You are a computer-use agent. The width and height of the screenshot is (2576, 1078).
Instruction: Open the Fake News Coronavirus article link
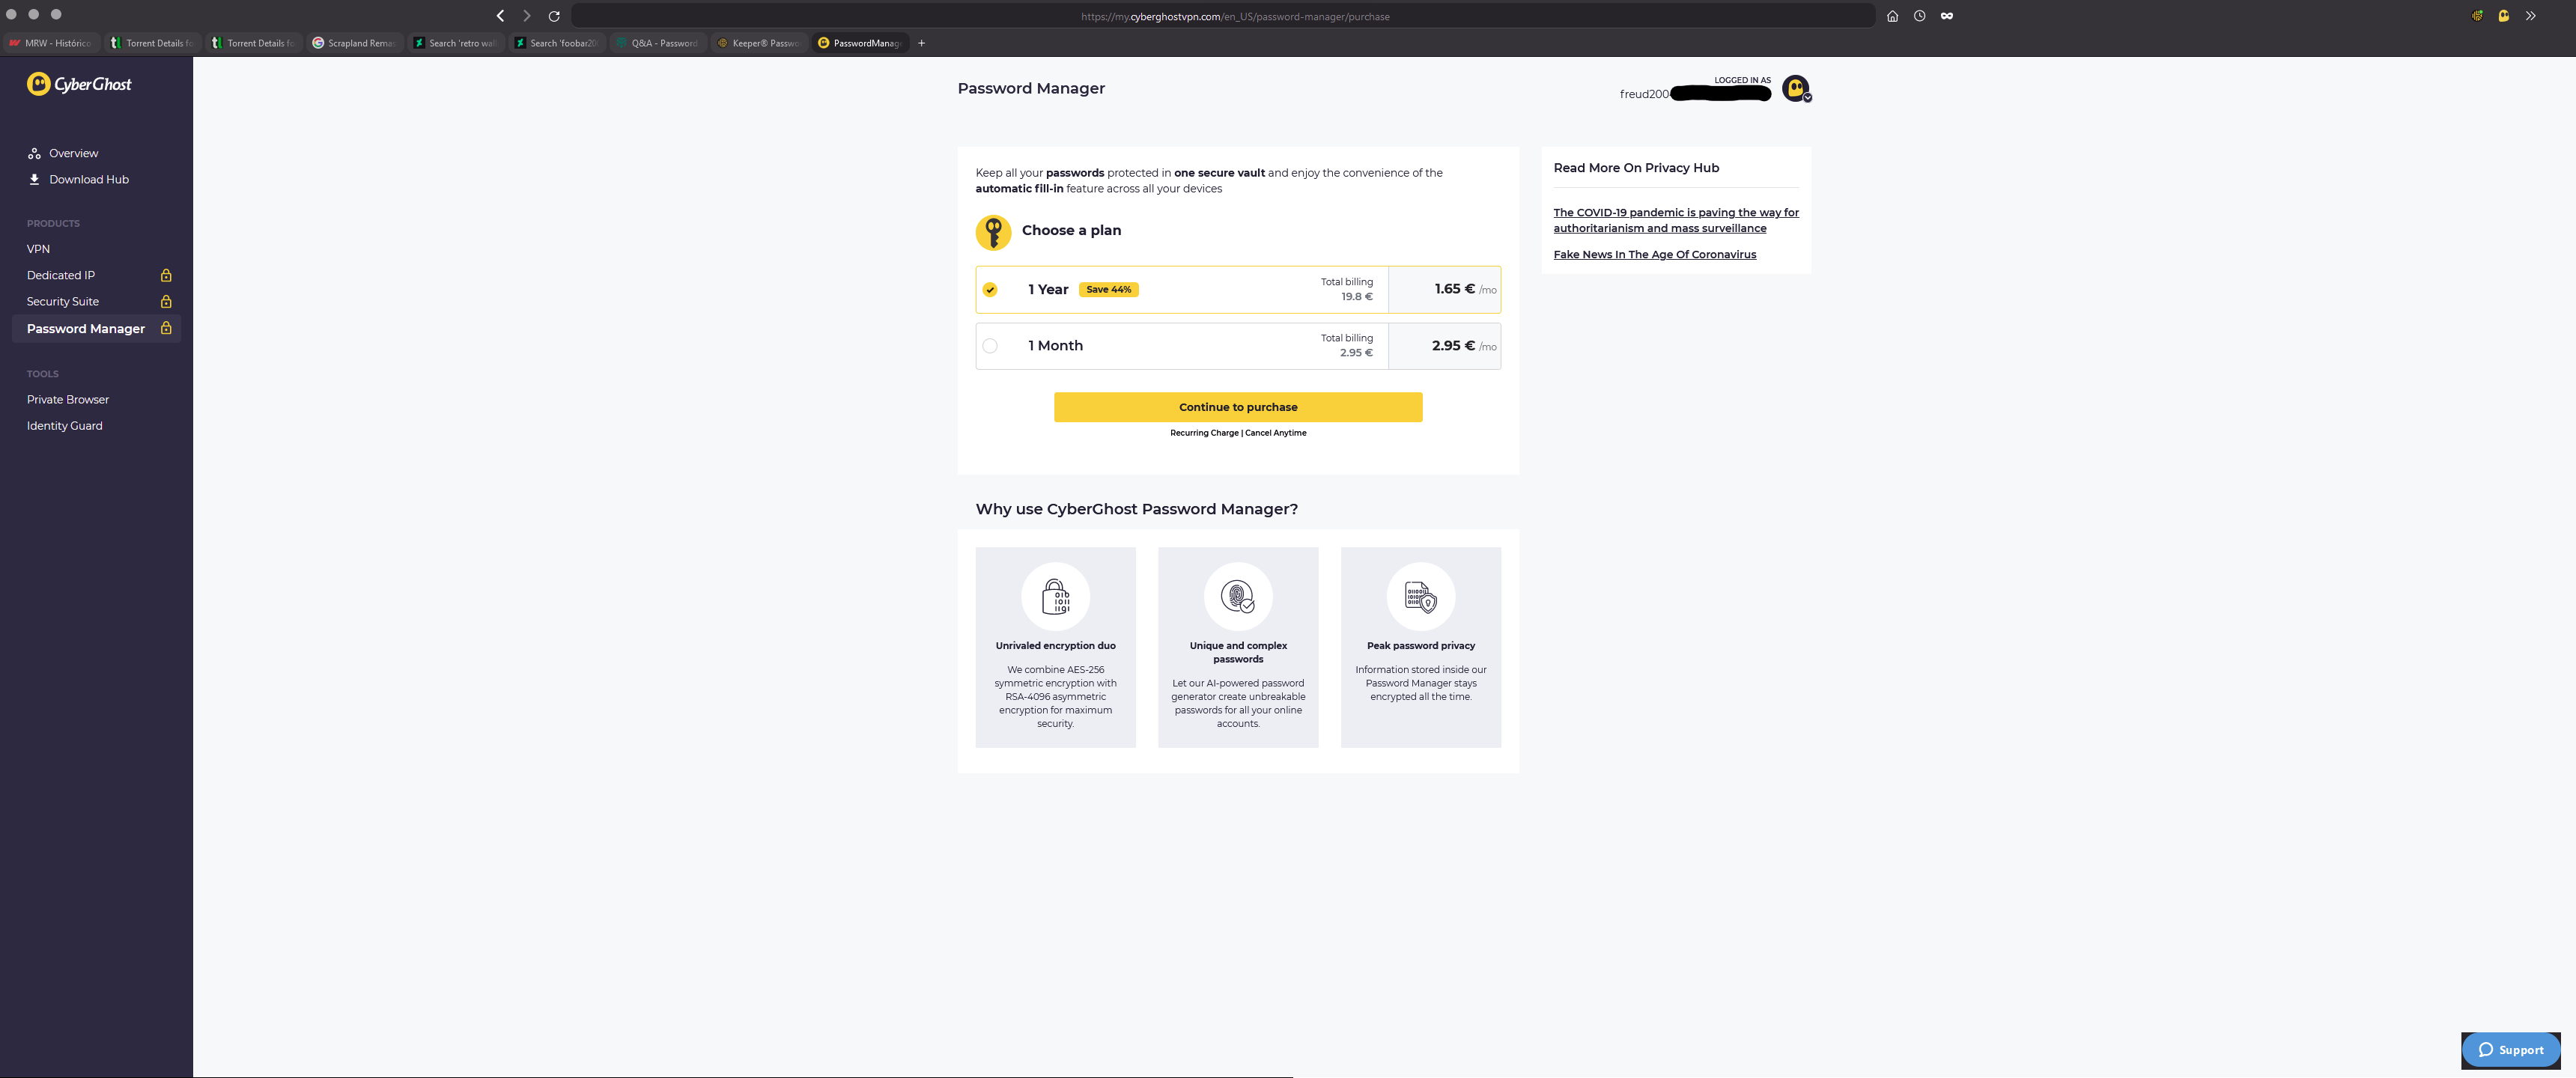coord(1654,255)
